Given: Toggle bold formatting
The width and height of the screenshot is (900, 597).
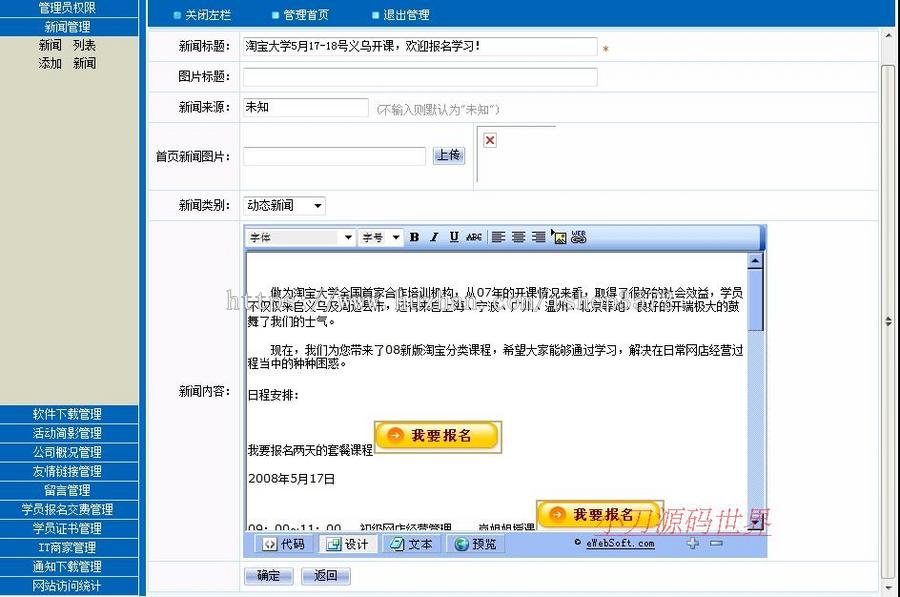Looking at the screenshot, I should 413,238.
